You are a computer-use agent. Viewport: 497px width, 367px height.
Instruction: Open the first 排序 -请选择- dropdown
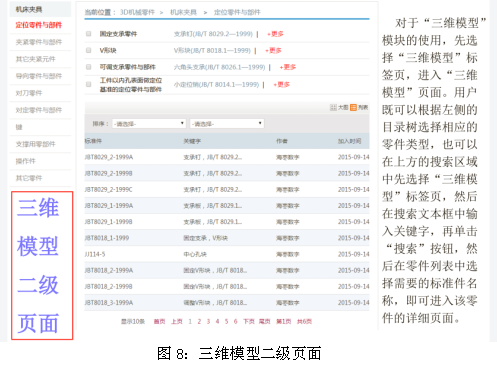(x=149, y=124)
